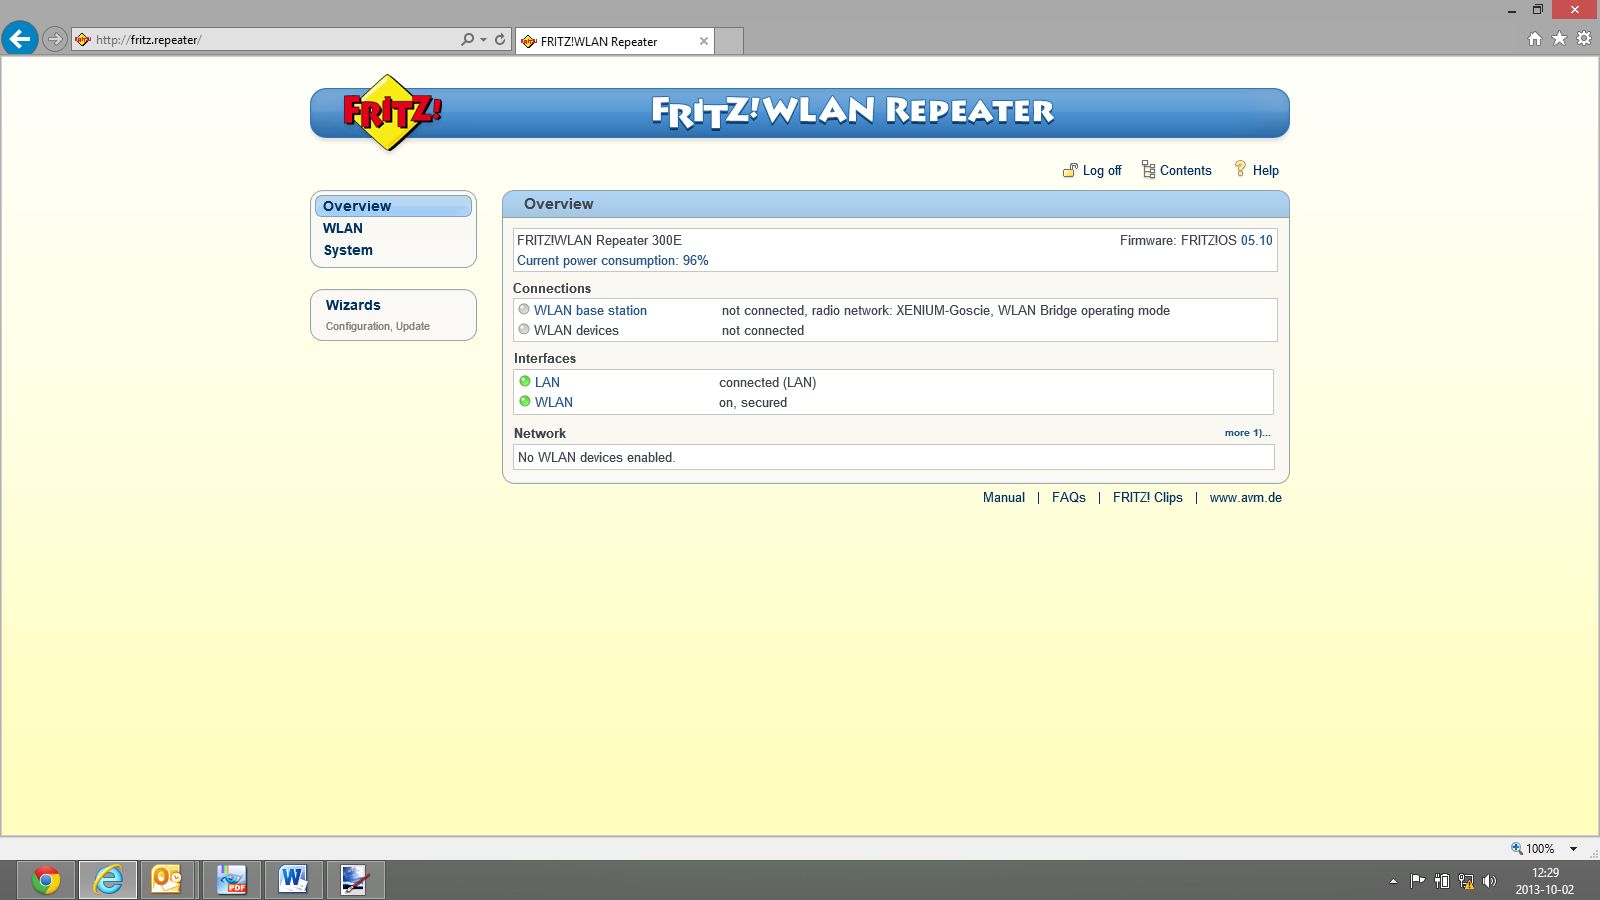Click the 'FRITZ!WLAN Repeater 300E' device name text
This screenshot has height=900, width=1600.
click(x=599, y=240)
